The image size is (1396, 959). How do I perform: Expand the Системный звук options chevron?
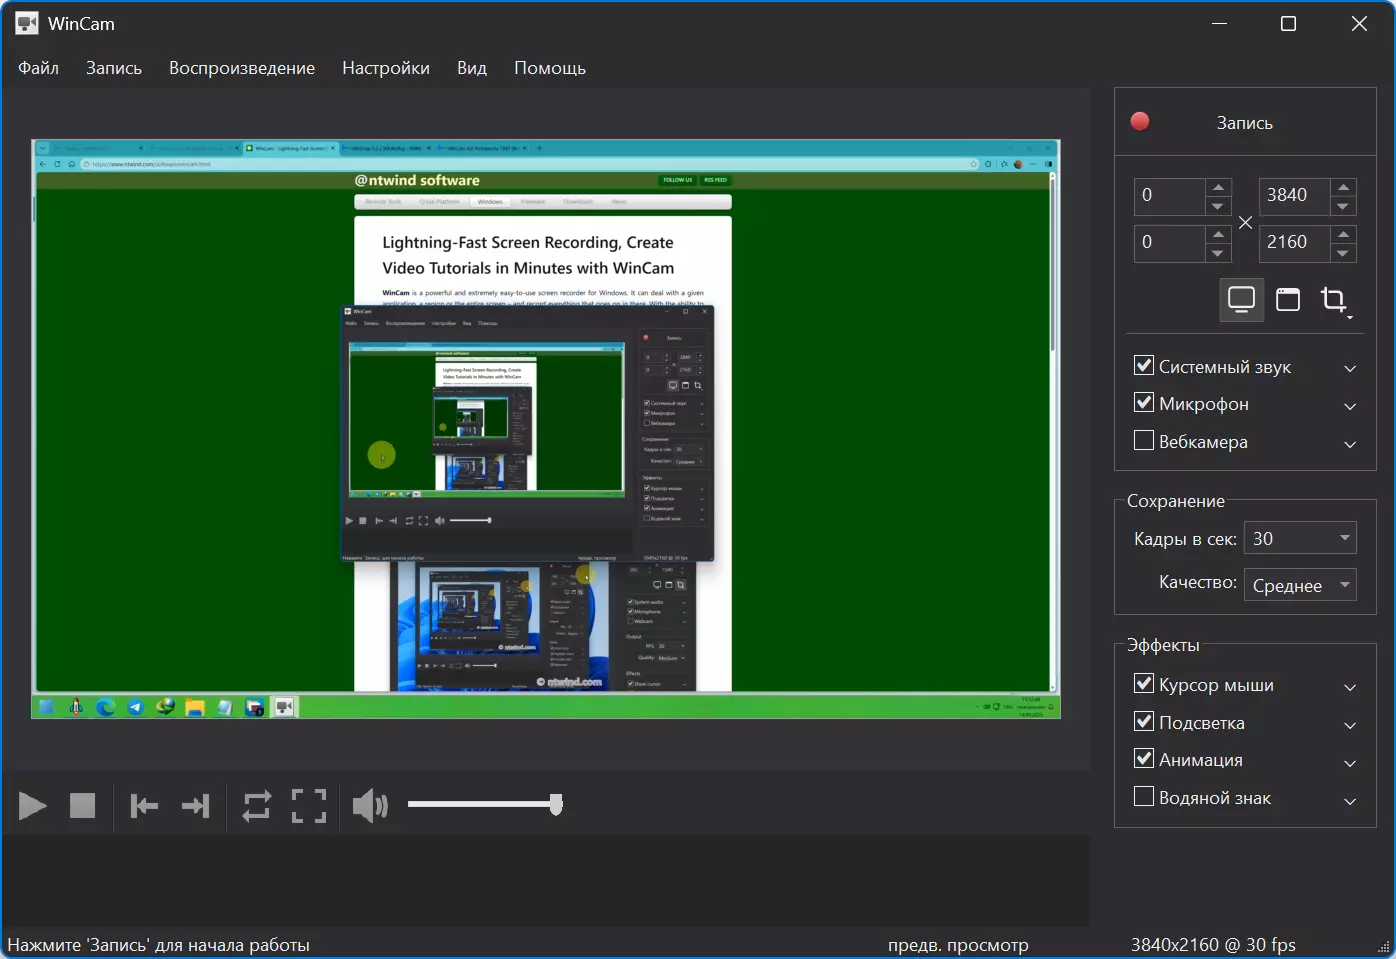(1350, 369)
